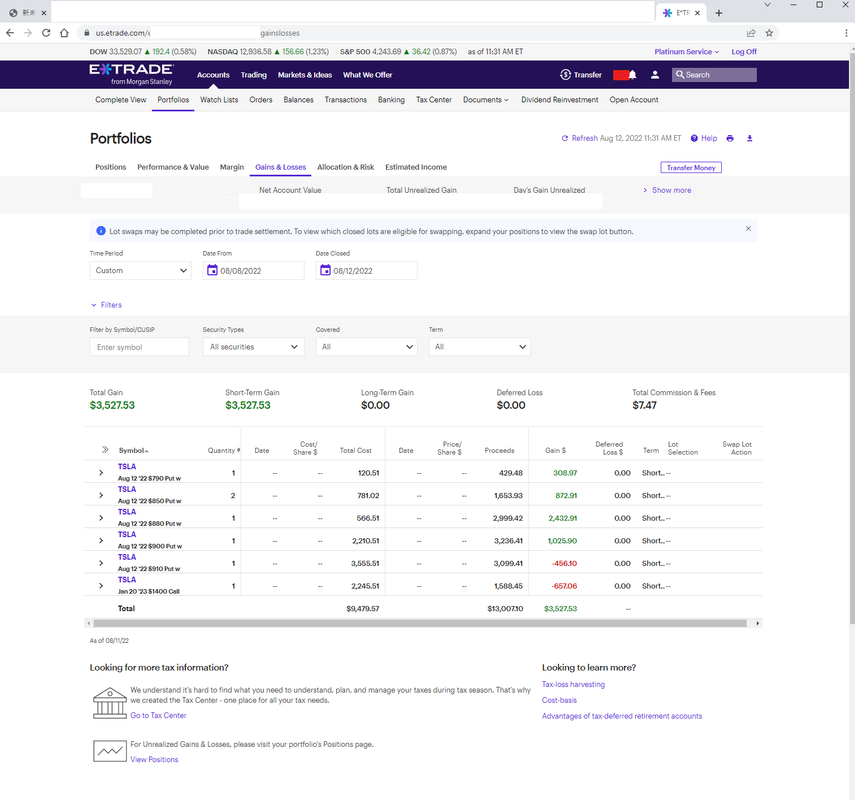Image resolution: width=855 pixels, height=800 pixels.
Task: Open the Help question mark
Action: point(694,139)
